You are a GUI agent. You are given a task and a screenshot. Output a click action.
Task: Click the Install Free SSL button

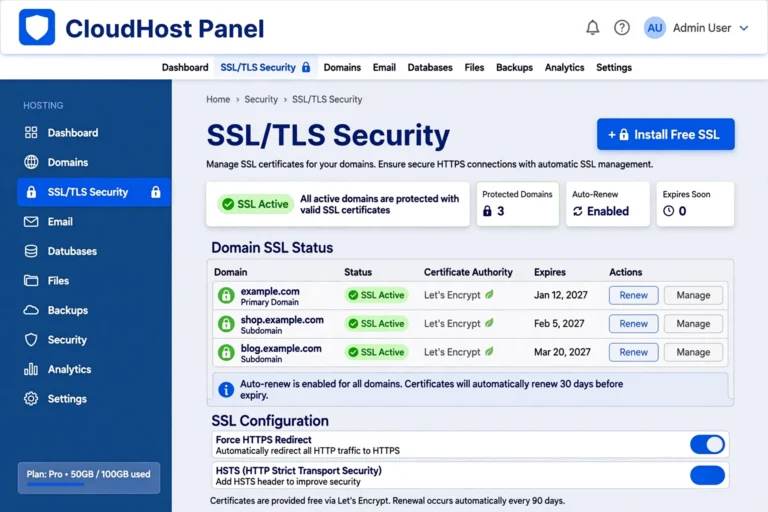point(665,134)
